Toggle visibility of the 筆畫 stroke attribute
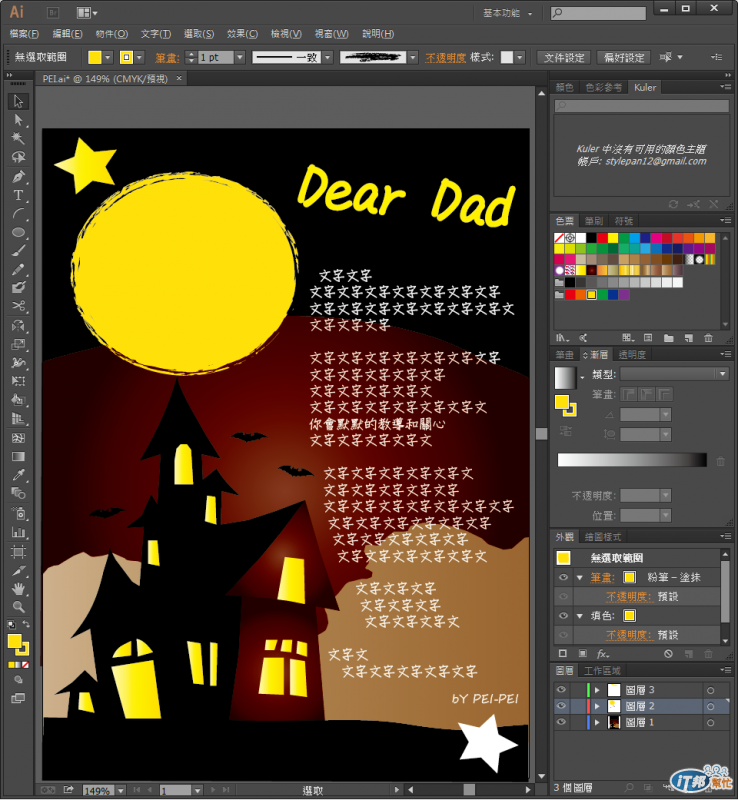The image size is (738, 800). point(563,577)
